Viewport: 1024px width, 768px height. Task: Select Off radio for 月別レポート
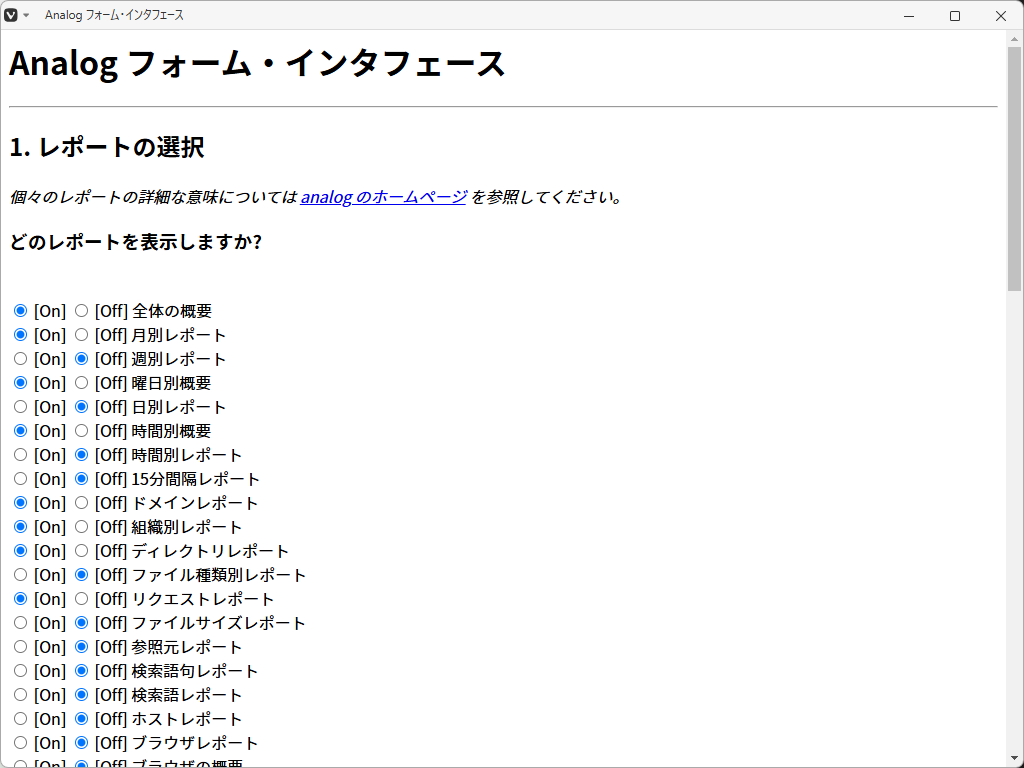pos(81,335)
